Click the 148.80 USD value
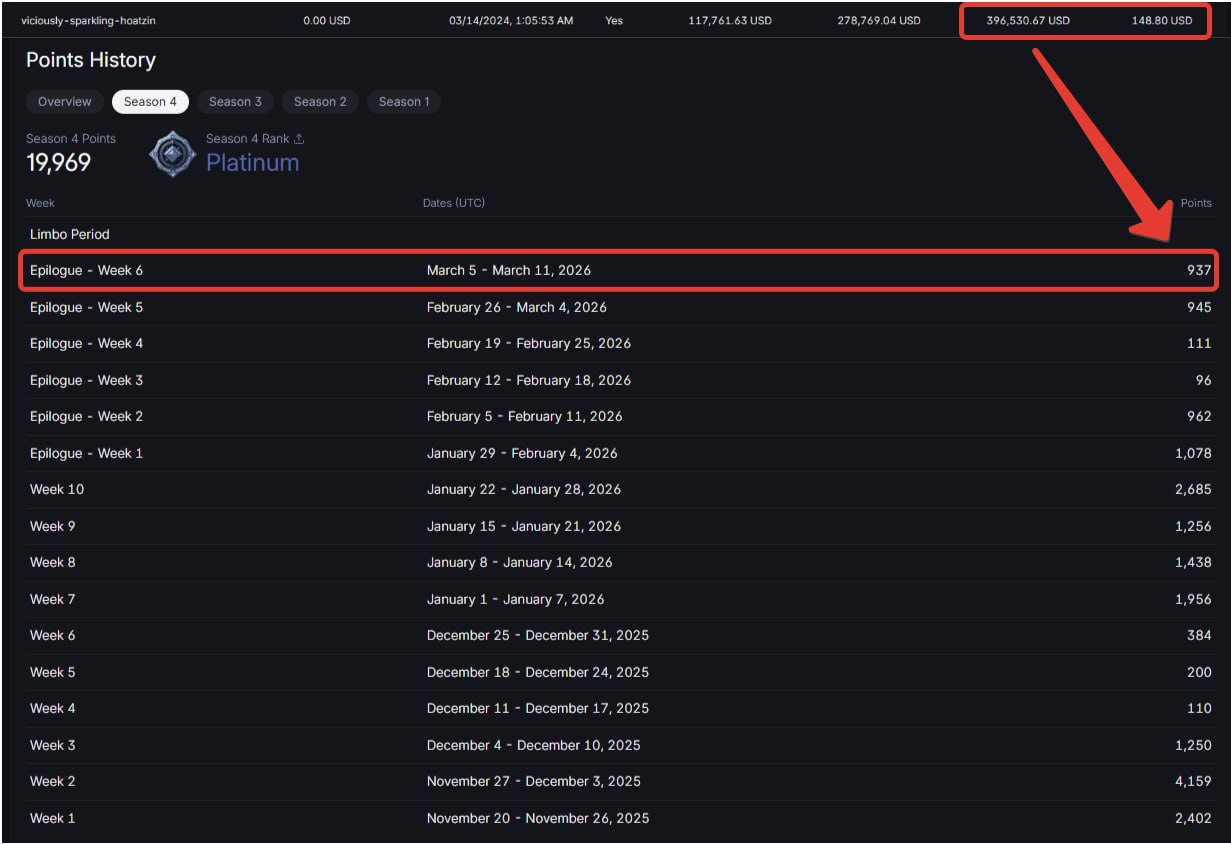The height and width of the screenshot is (844, 1231). [x=1161, y=21]
